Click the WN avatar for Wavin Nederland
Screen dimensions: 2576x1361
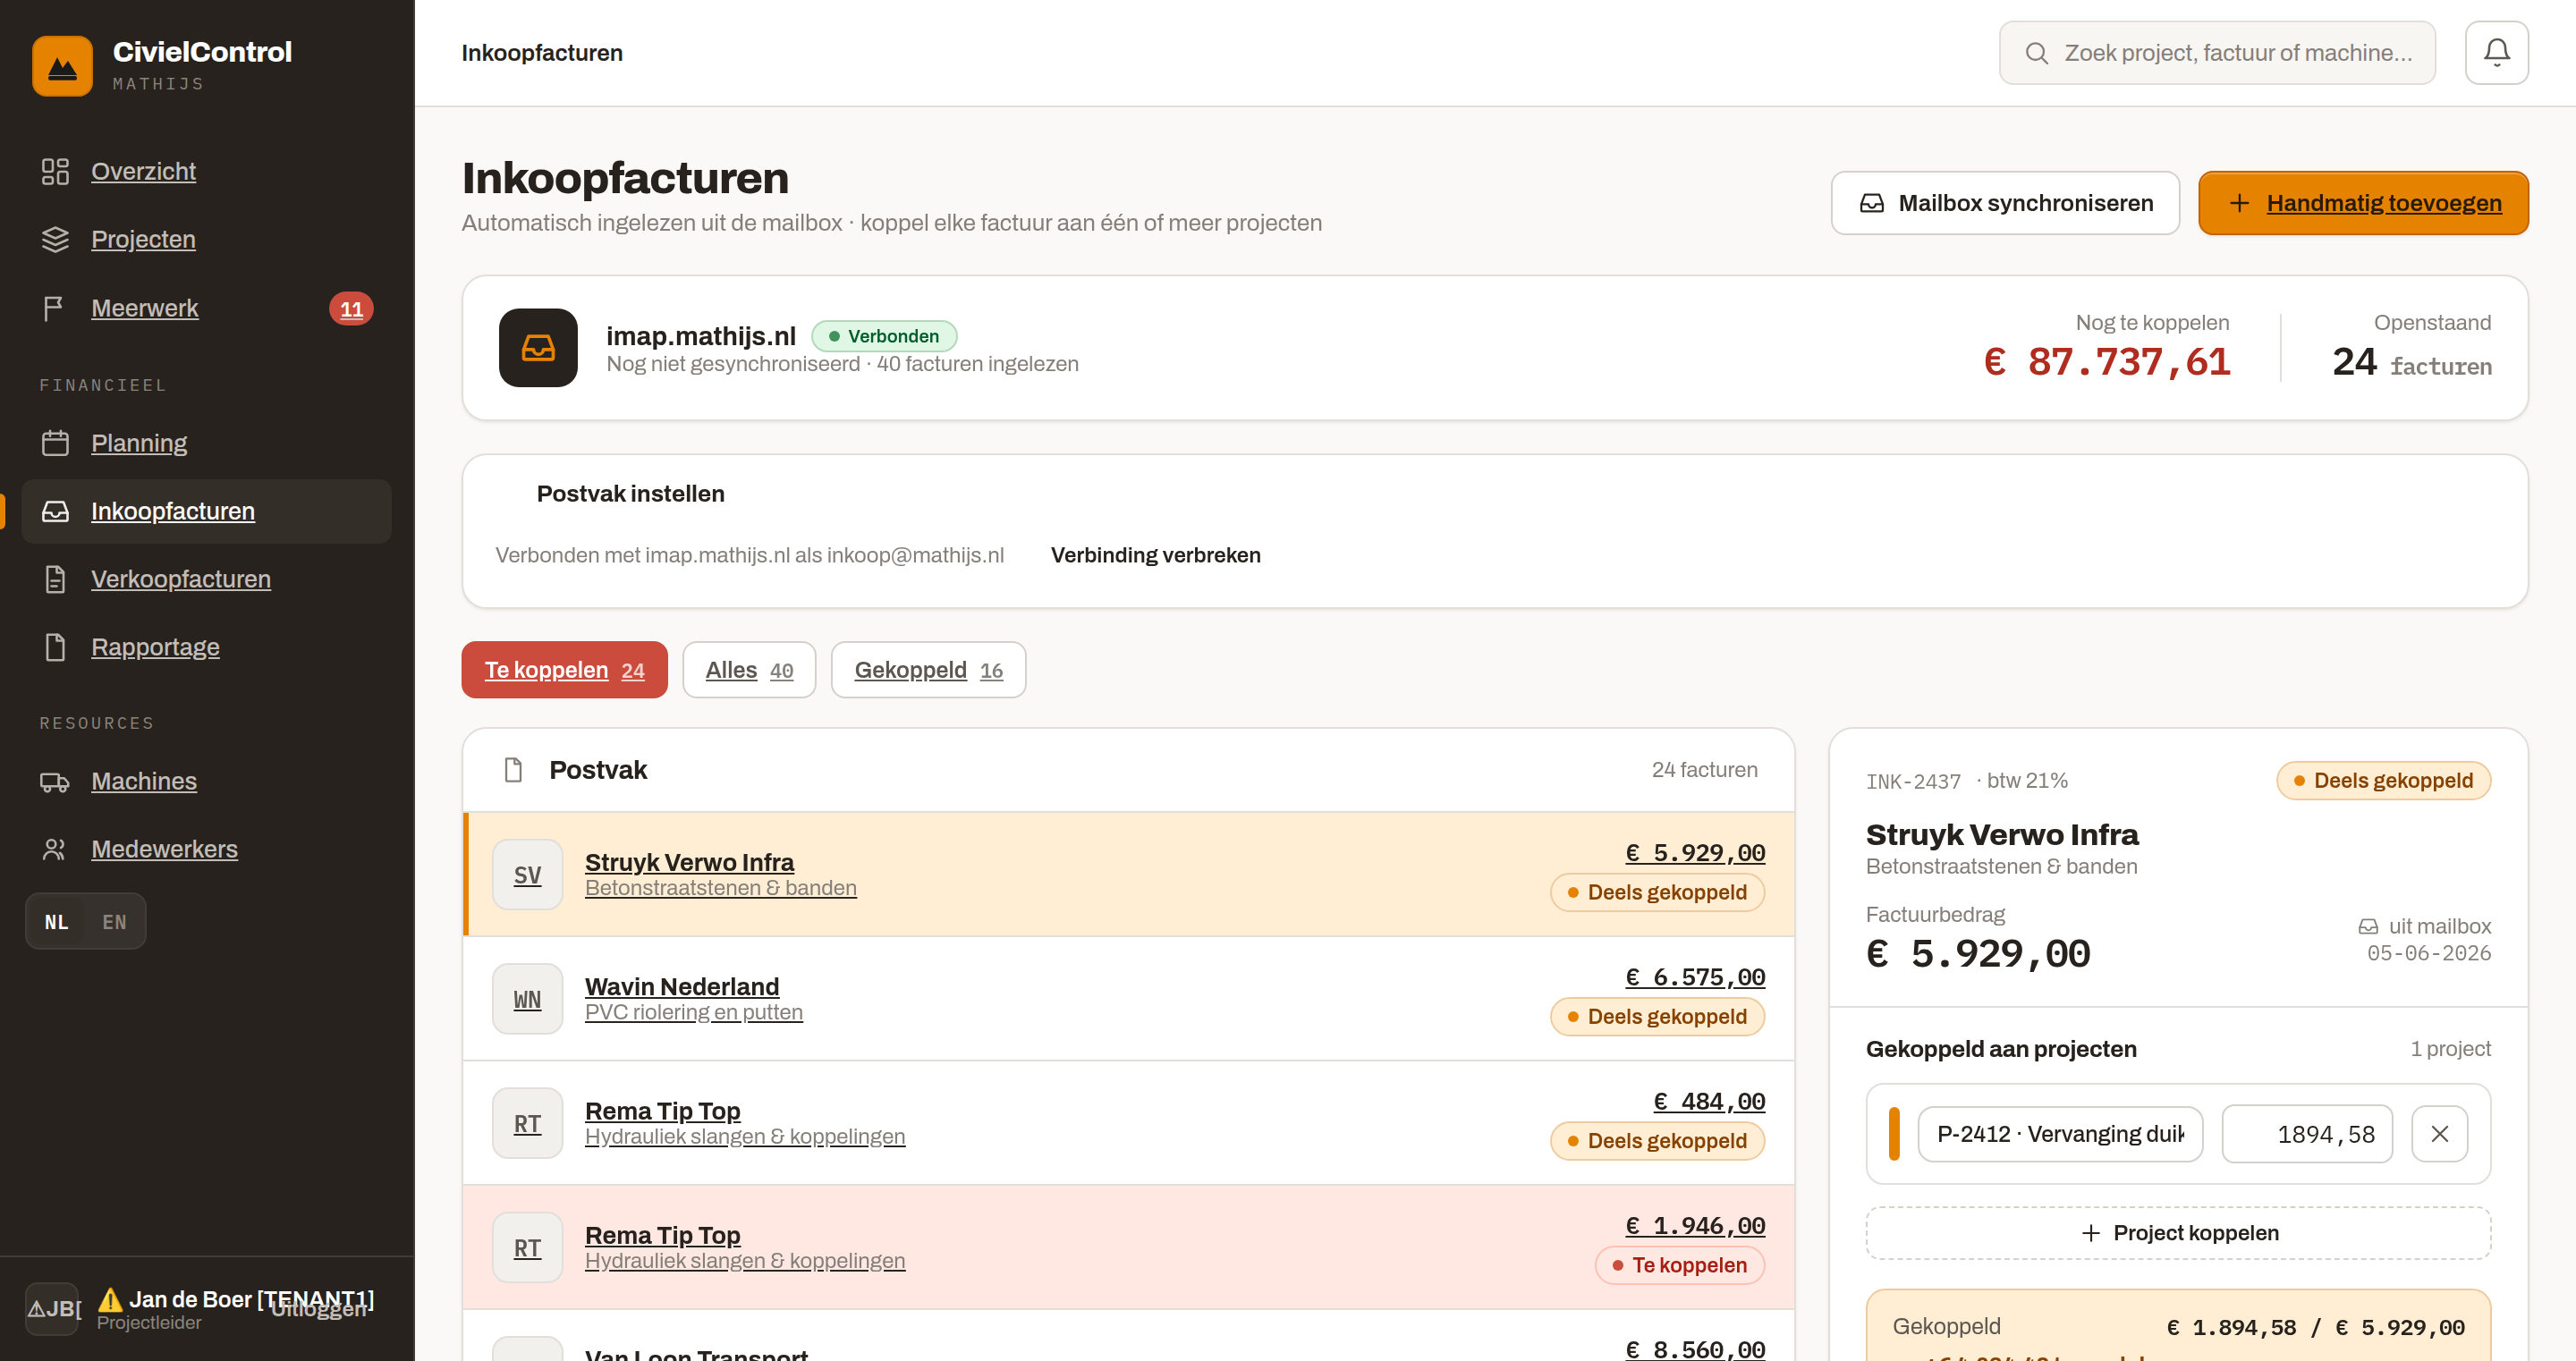[x=527, y=999]
